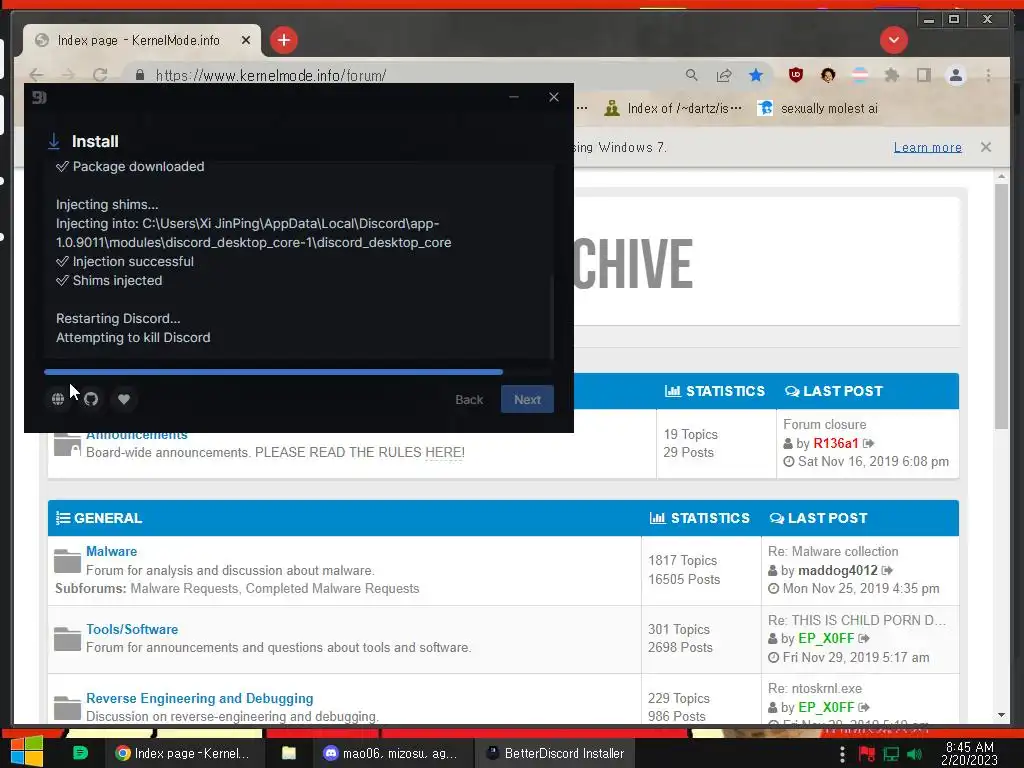
Task: Click the blue install progress bar
Action: tap(273, 372)
